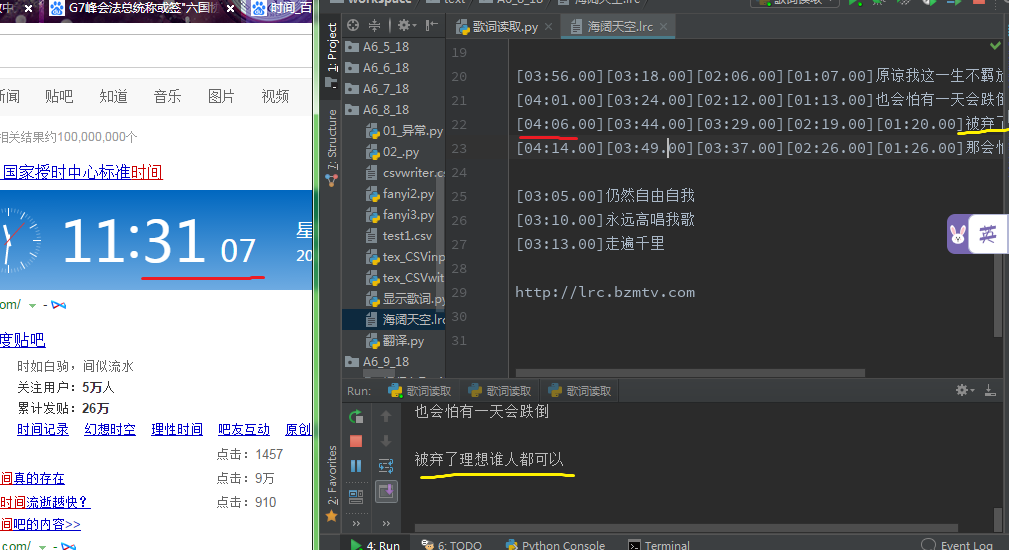Screen dimensions: 1009x550
Task: Open the 图片 category in Baidu
Action: click(x=221, y=96)
